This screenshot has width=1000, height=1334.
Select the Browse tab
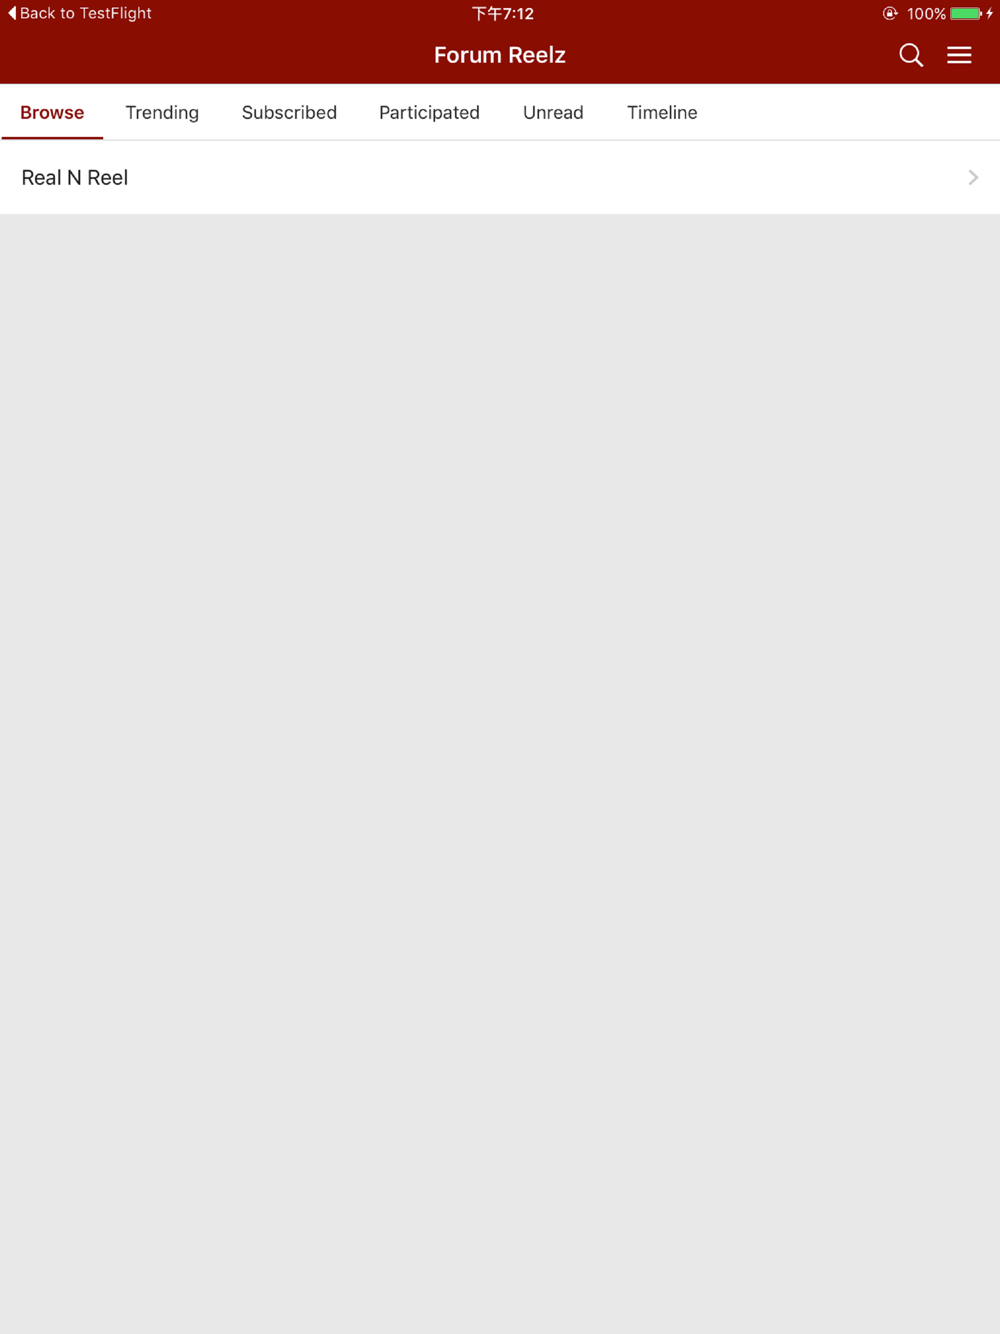coord(52,112)
